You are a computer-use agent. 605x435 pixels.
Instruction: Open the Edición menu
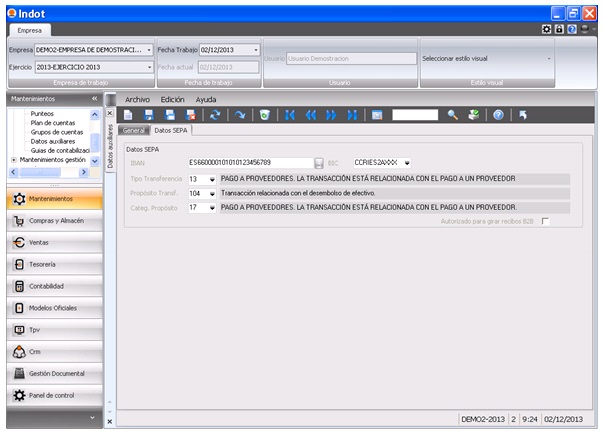click(172, 100)
